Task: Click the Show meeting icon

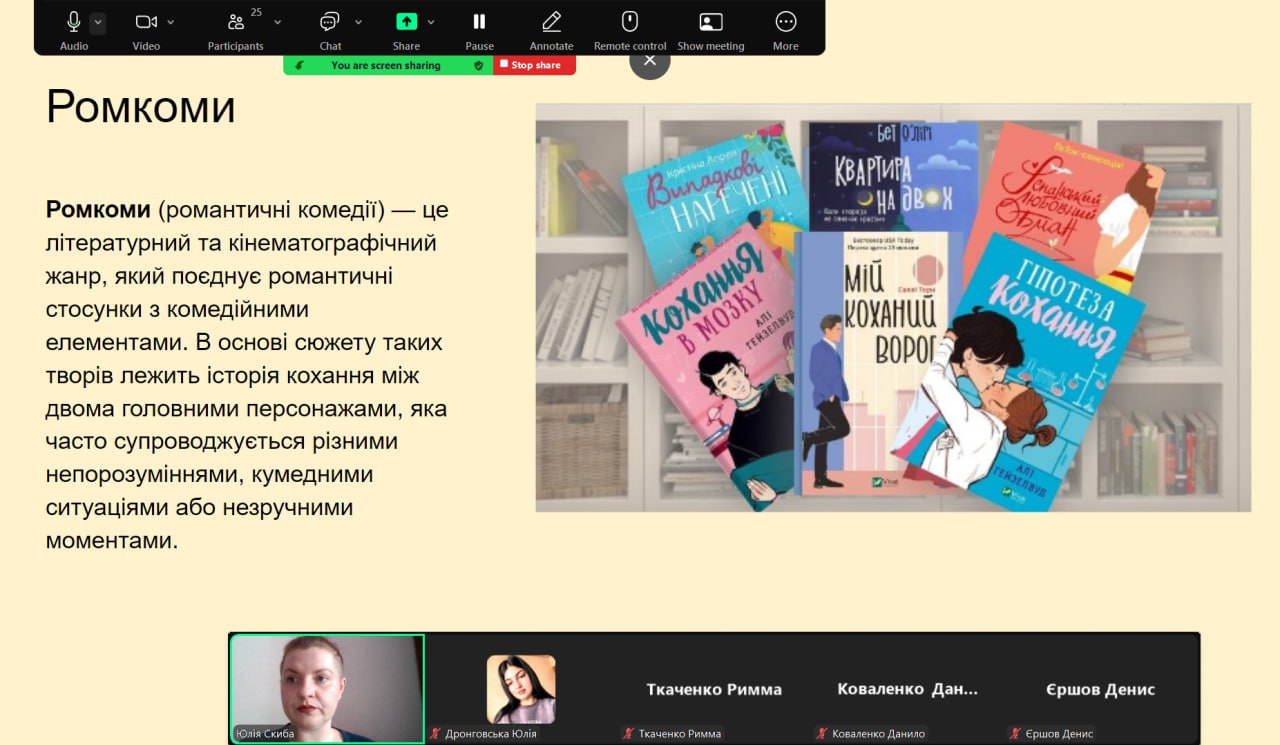Action: point(711,21)
